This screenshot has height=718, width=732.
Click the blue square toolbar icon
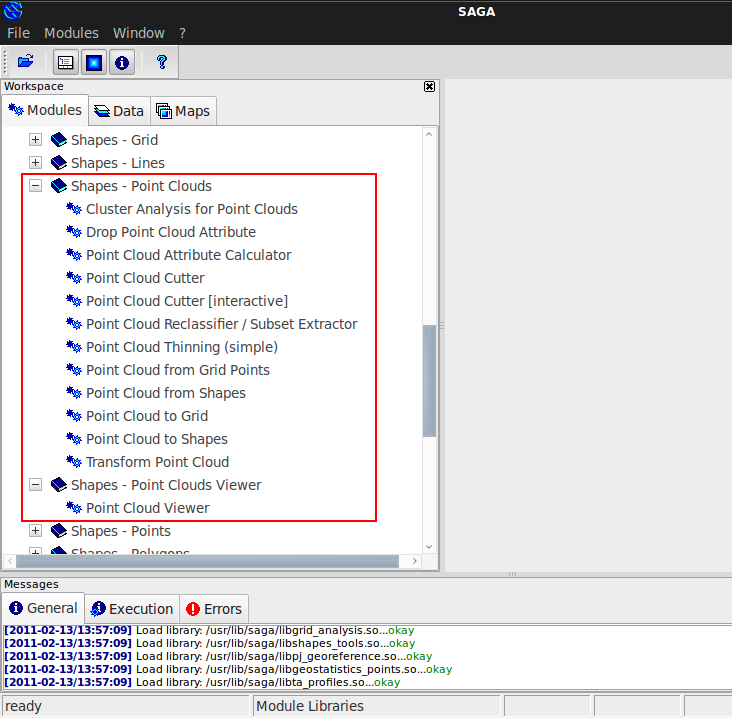pos(94,62)
